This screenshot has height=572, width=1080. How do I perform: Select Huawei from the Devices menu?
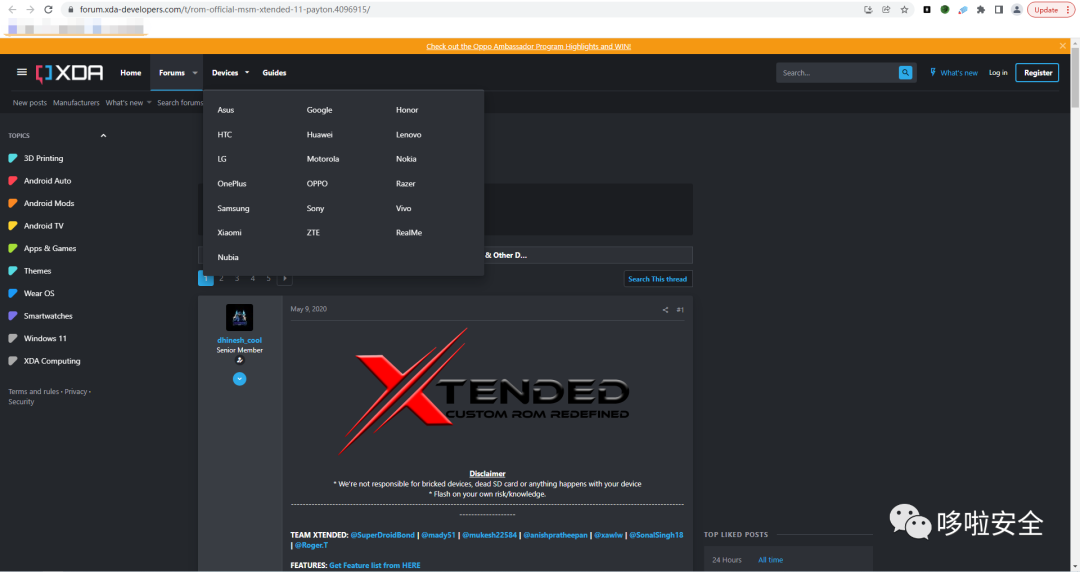320,135
